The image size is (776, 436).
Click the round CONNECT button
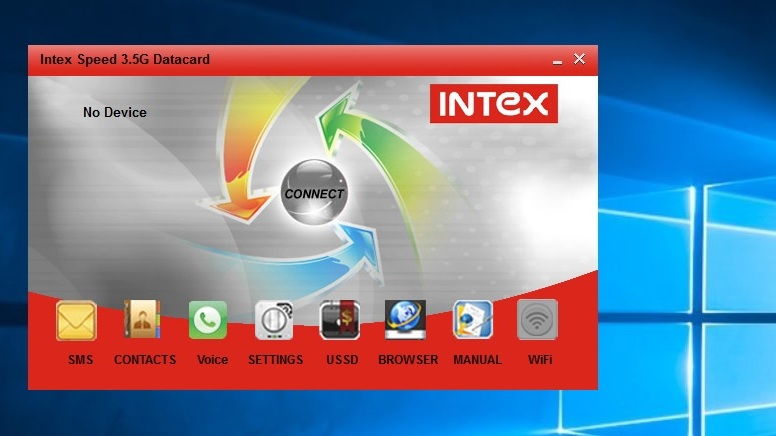coord(314,193)
